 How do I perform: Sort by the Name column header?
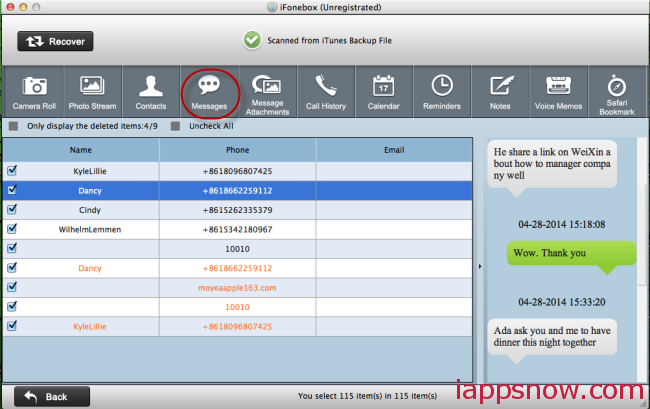click(x=81, y=150)
